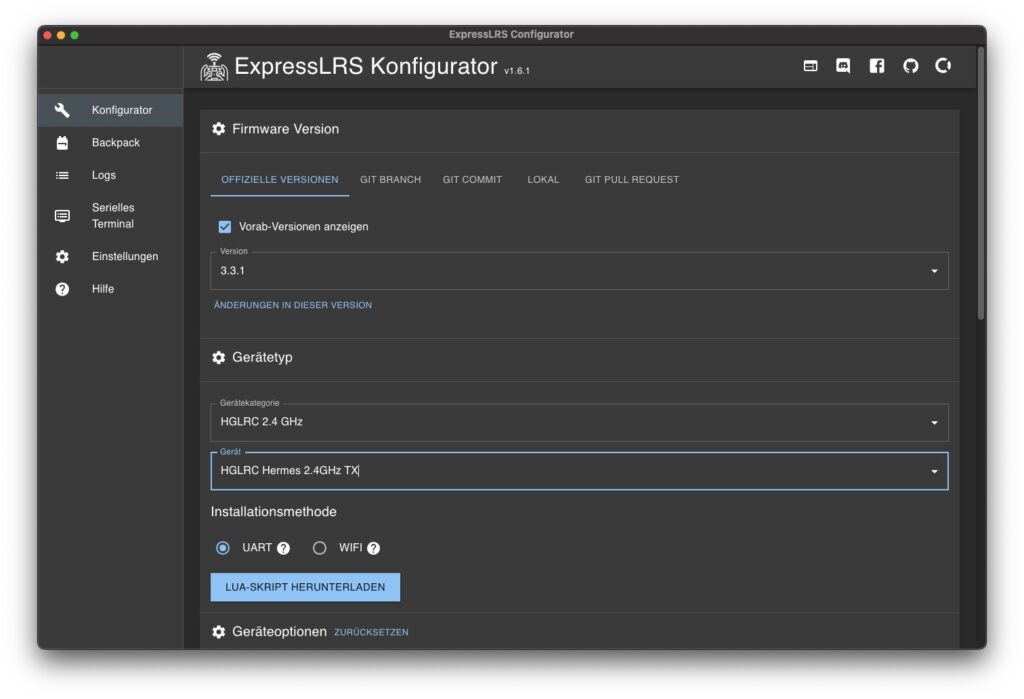Open the Gerät HGLRC Hermes dropdown
This screenshot has width=1024, height=699.
pos(579,471)
